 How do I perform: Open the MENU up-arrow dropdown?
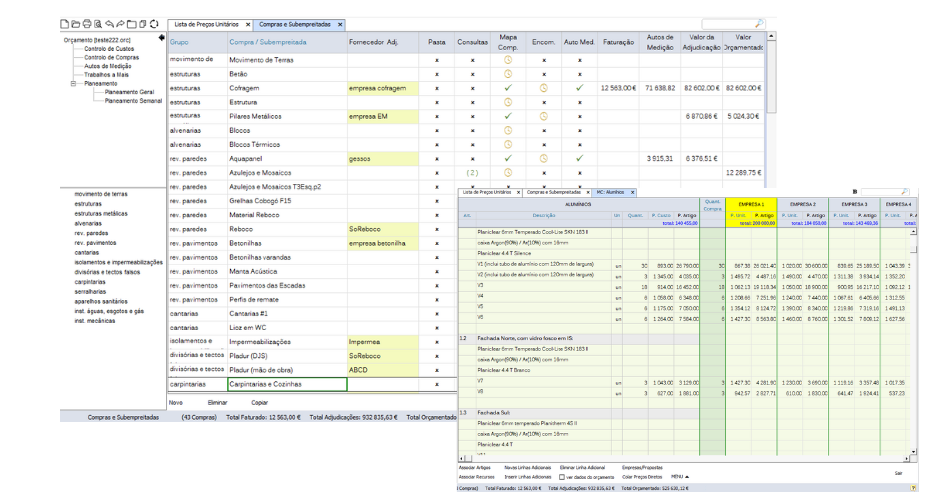click(680, 477)
